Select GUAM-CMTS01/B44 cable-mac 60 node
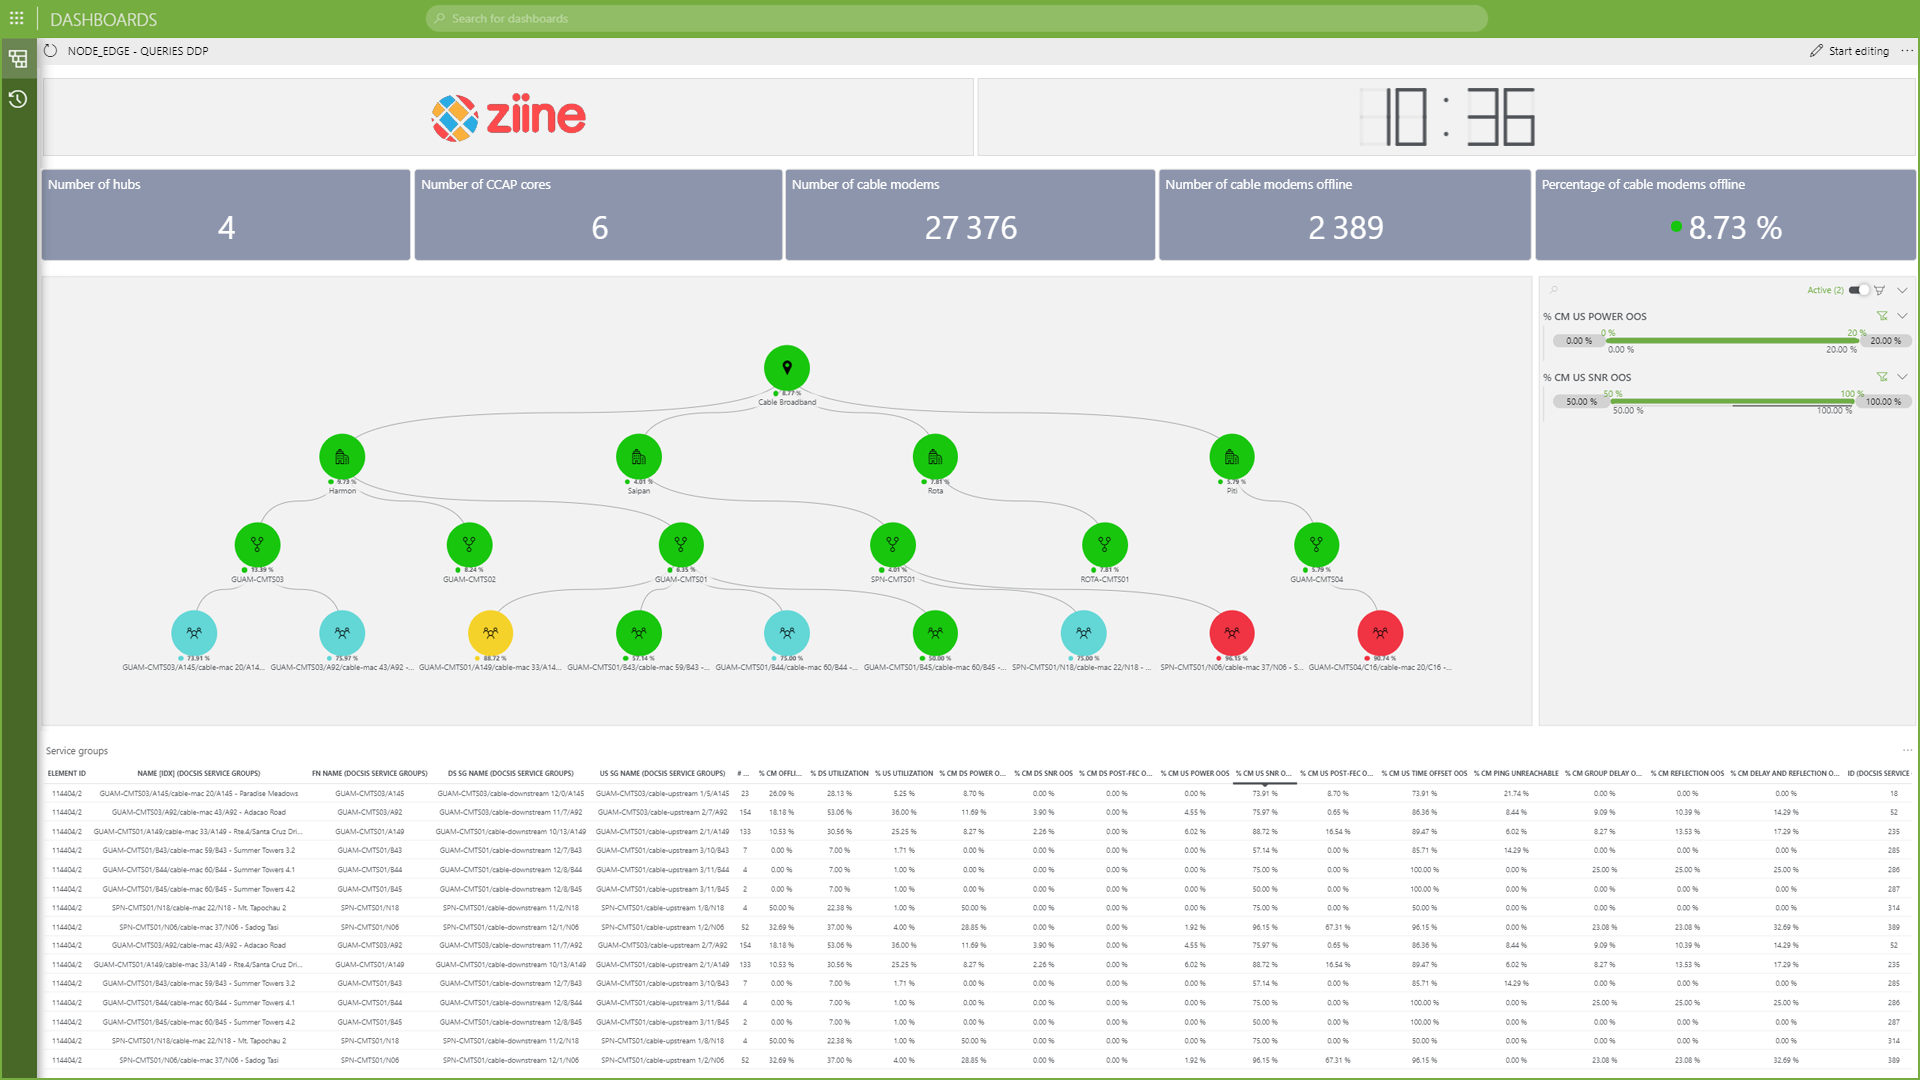This screenshot has width=1920, height=1080. pos(787,633)
